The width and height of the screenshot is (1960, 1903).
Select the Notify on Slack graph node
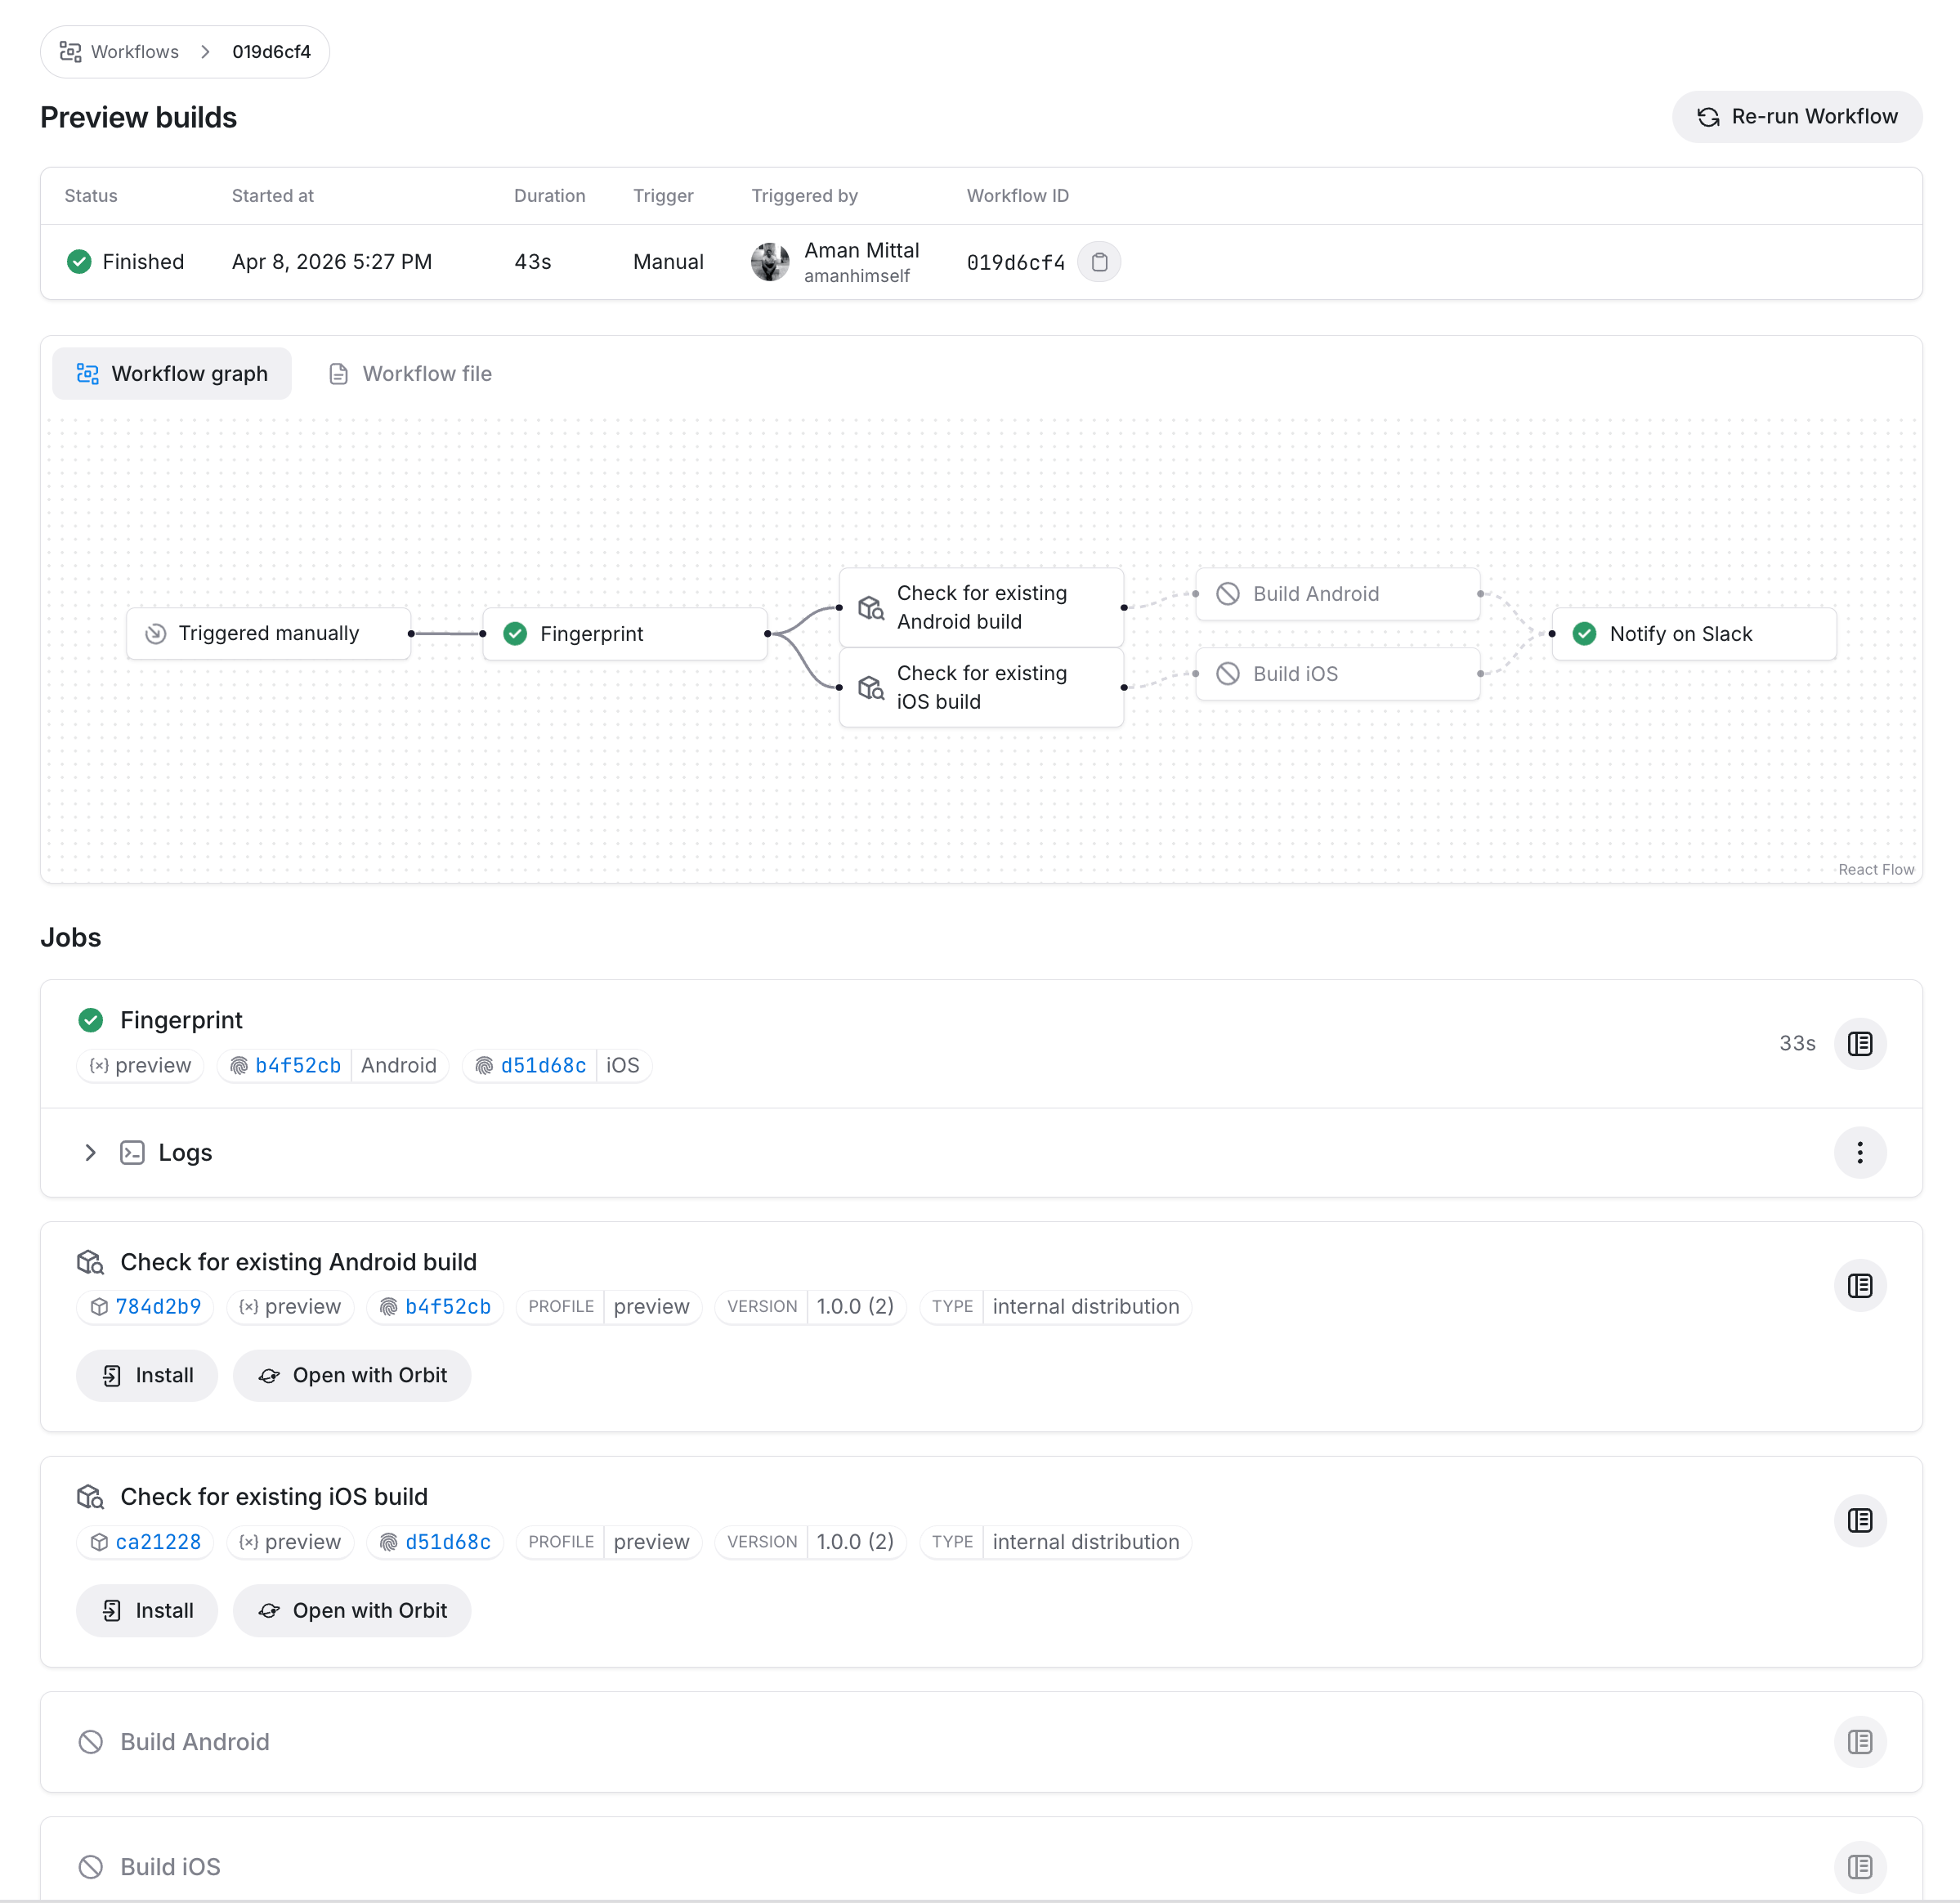(1694, 634)
